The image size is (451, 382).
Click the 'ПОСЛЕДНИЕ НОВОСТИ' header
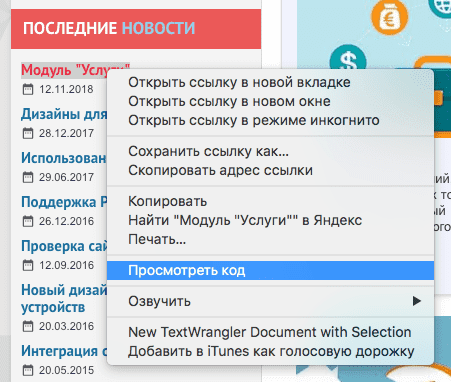pos(136,29)
